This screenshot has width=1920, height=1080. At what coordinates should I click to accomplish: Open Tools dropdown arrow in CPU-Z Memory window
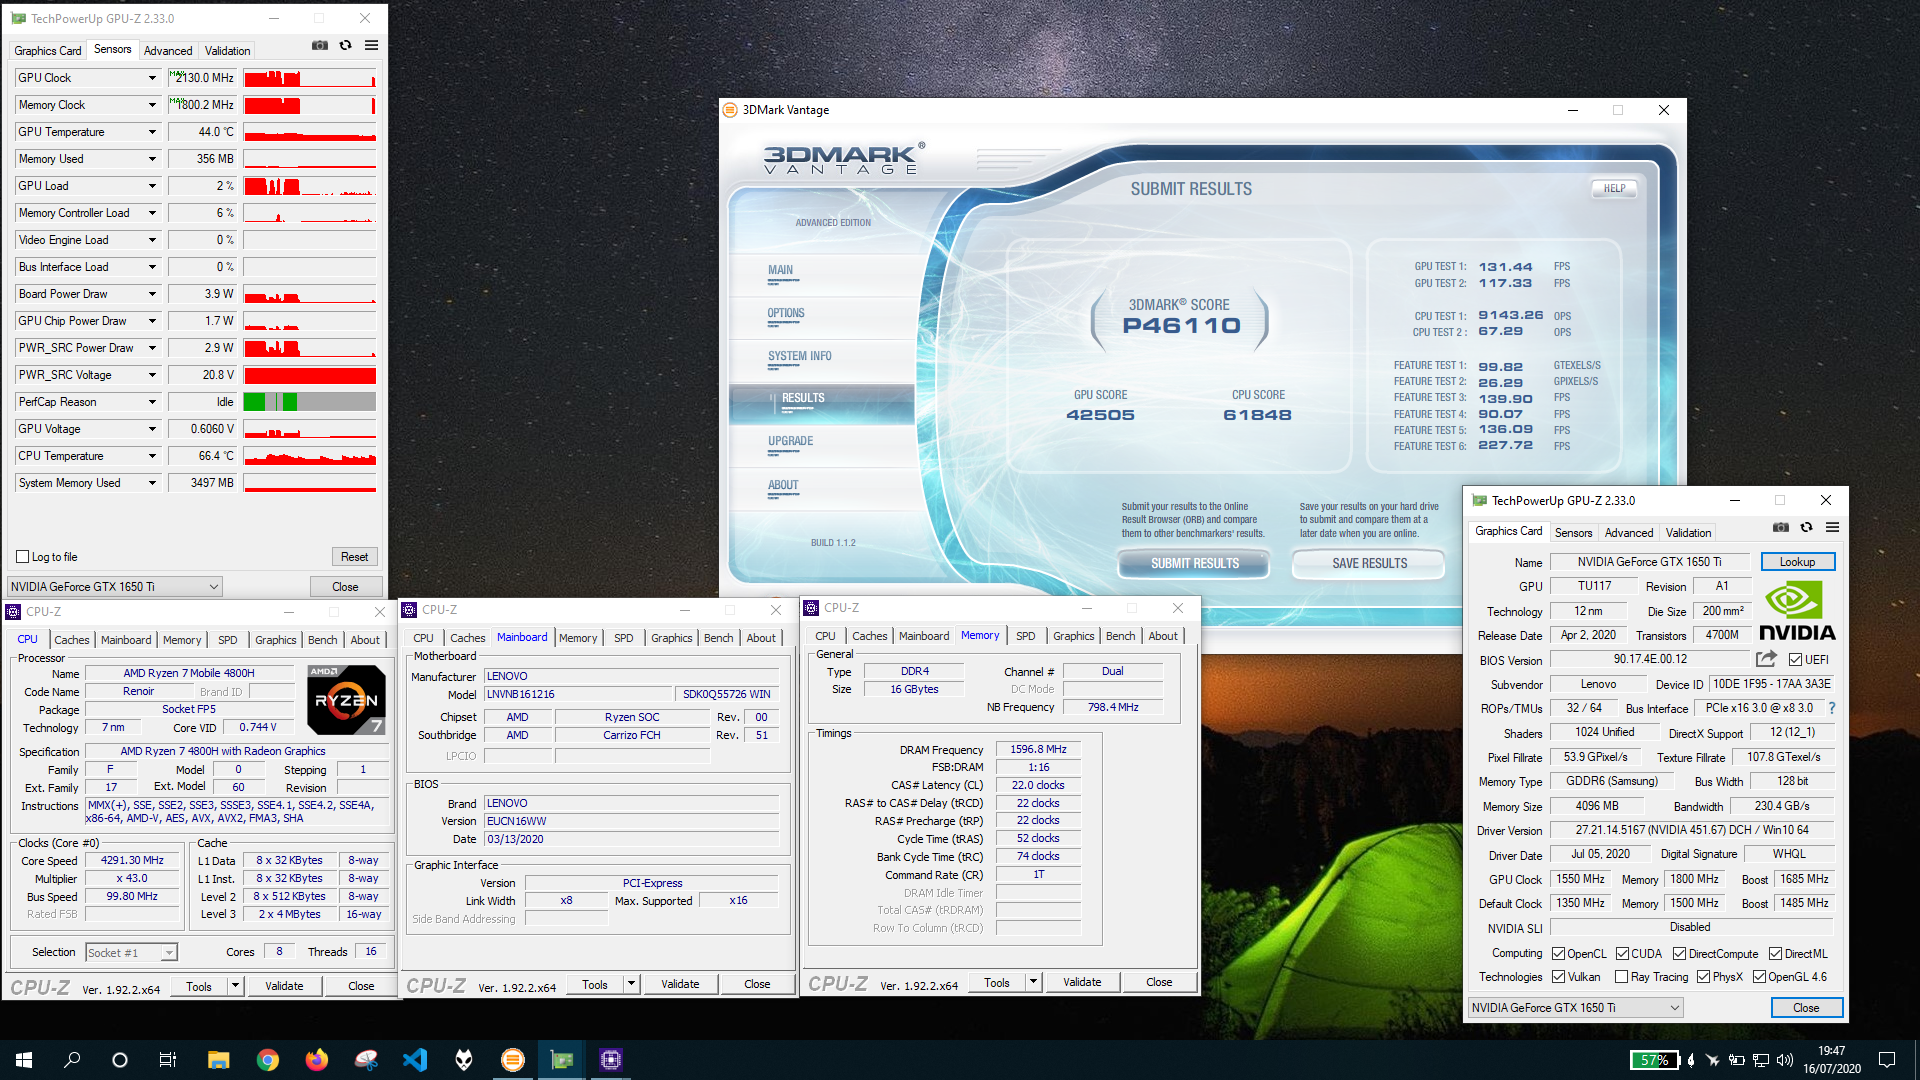[1034, 982]
